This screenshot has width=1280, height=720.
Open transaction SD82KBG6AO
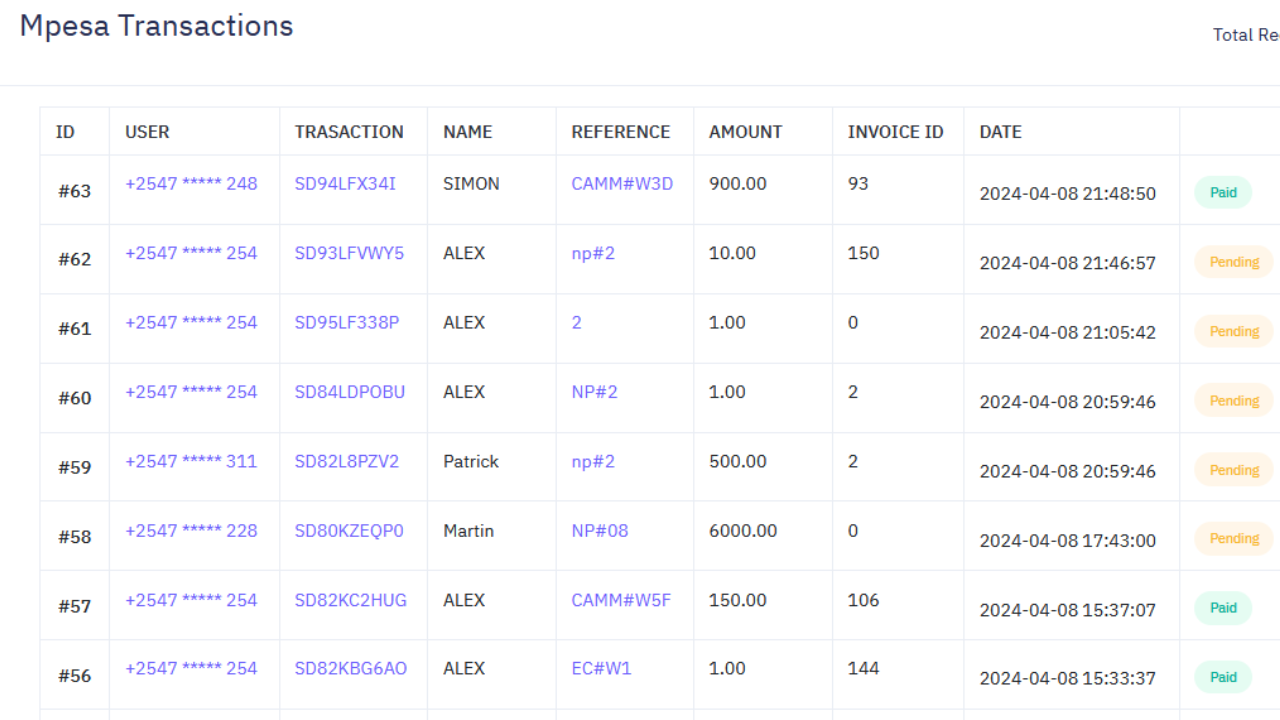coord(351,668)
